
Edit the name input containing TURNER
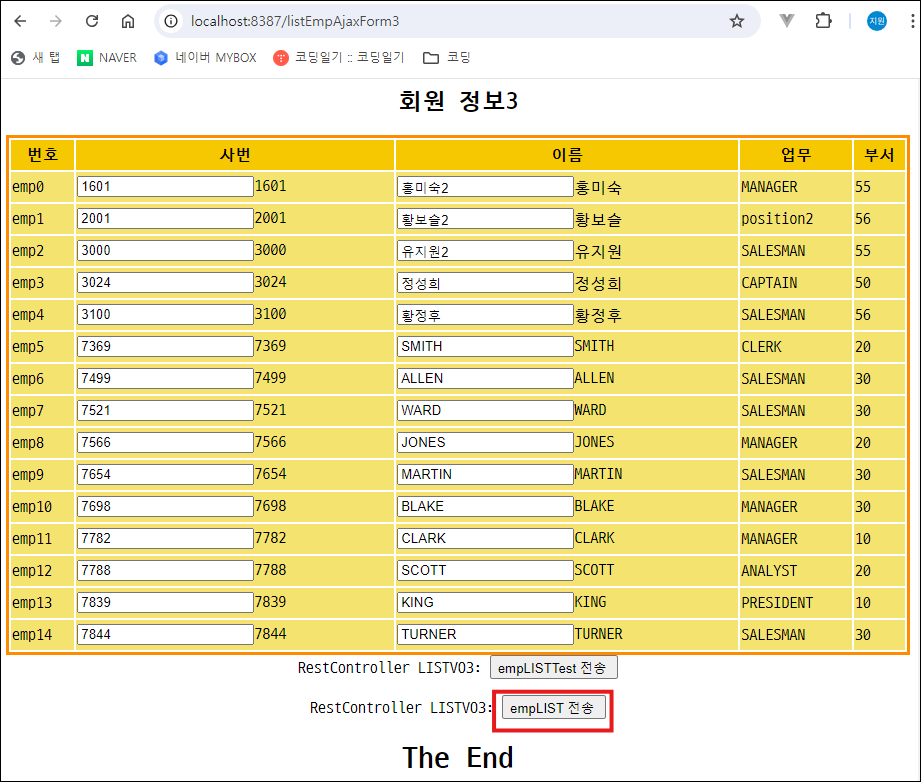point(485,635)
